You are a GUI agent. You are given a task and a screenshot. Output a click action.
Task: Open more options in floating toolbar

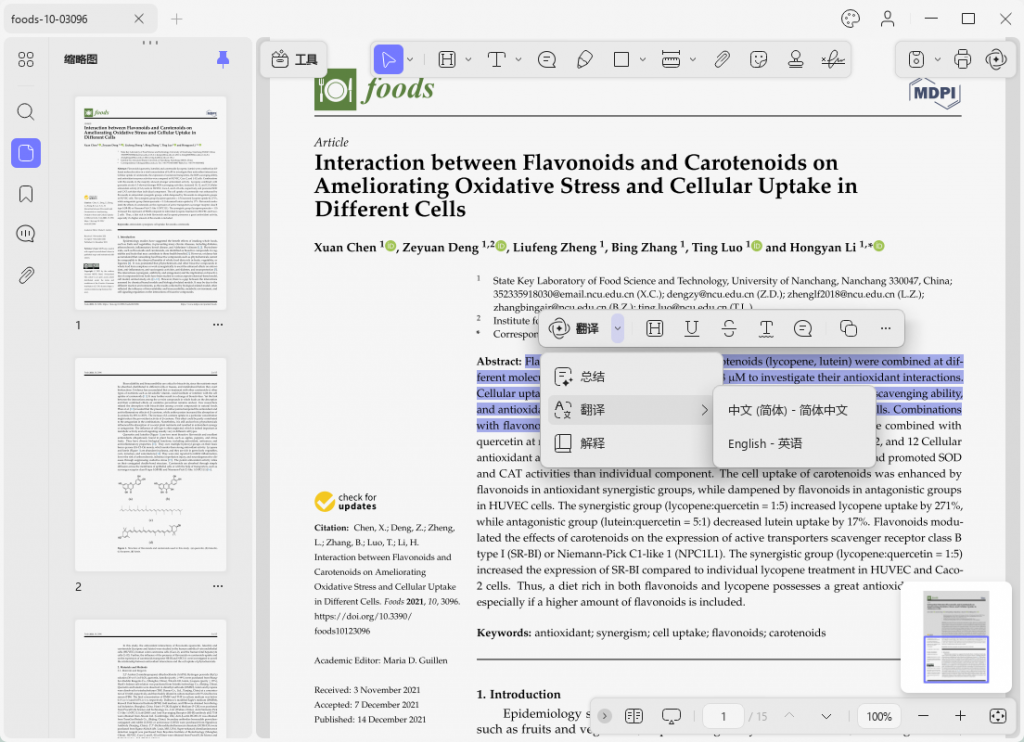pyautogui.click(x=886, y=329)
